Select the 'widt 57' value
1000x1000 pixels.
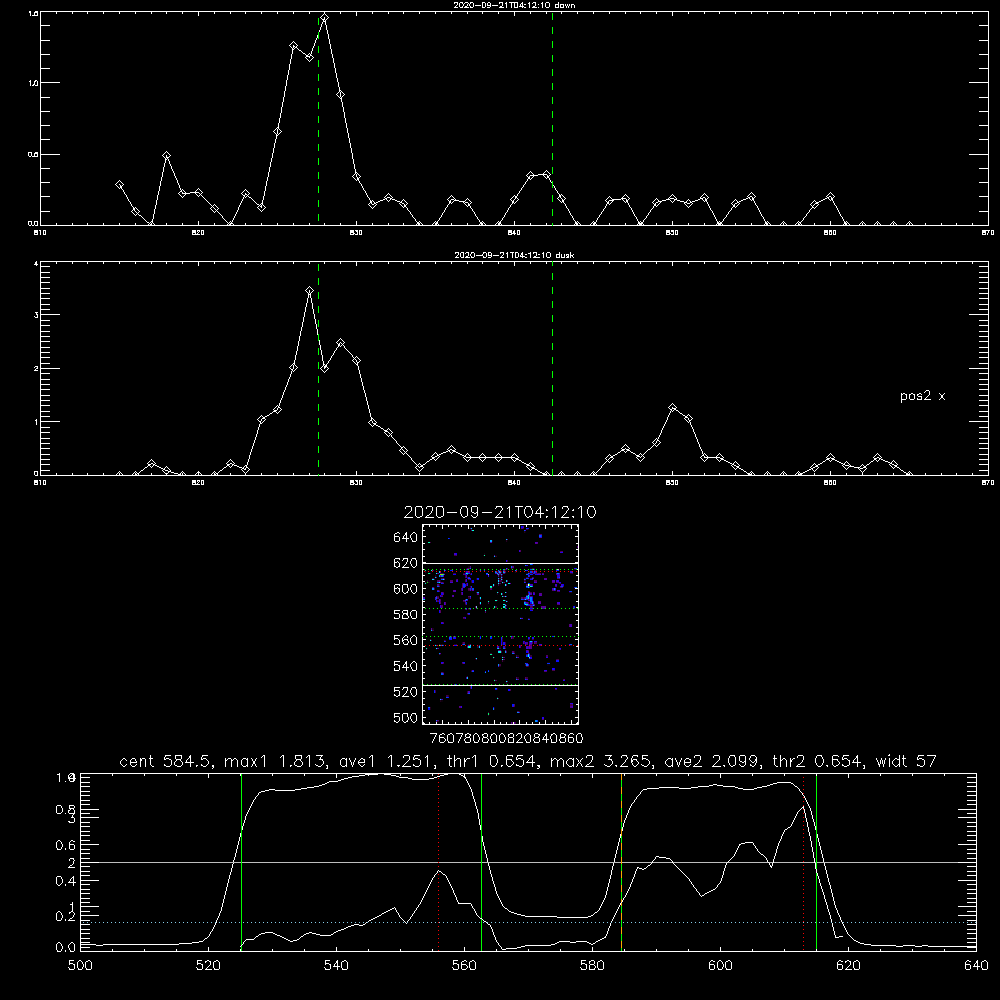(906, 761)
